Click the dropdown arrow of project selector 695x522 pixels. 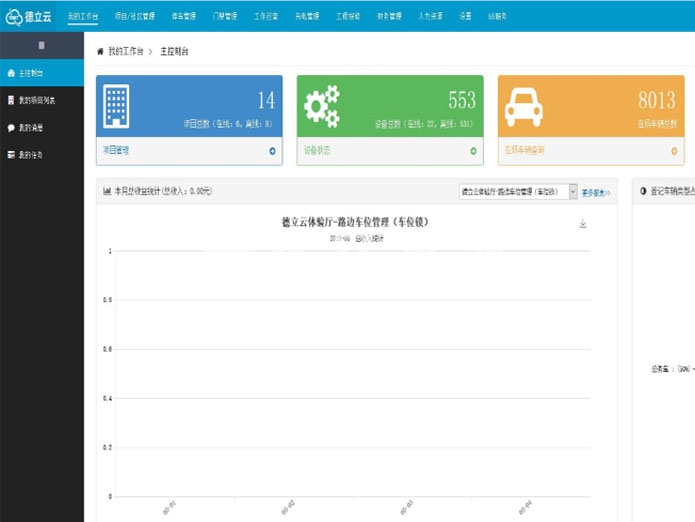point(573,191)
